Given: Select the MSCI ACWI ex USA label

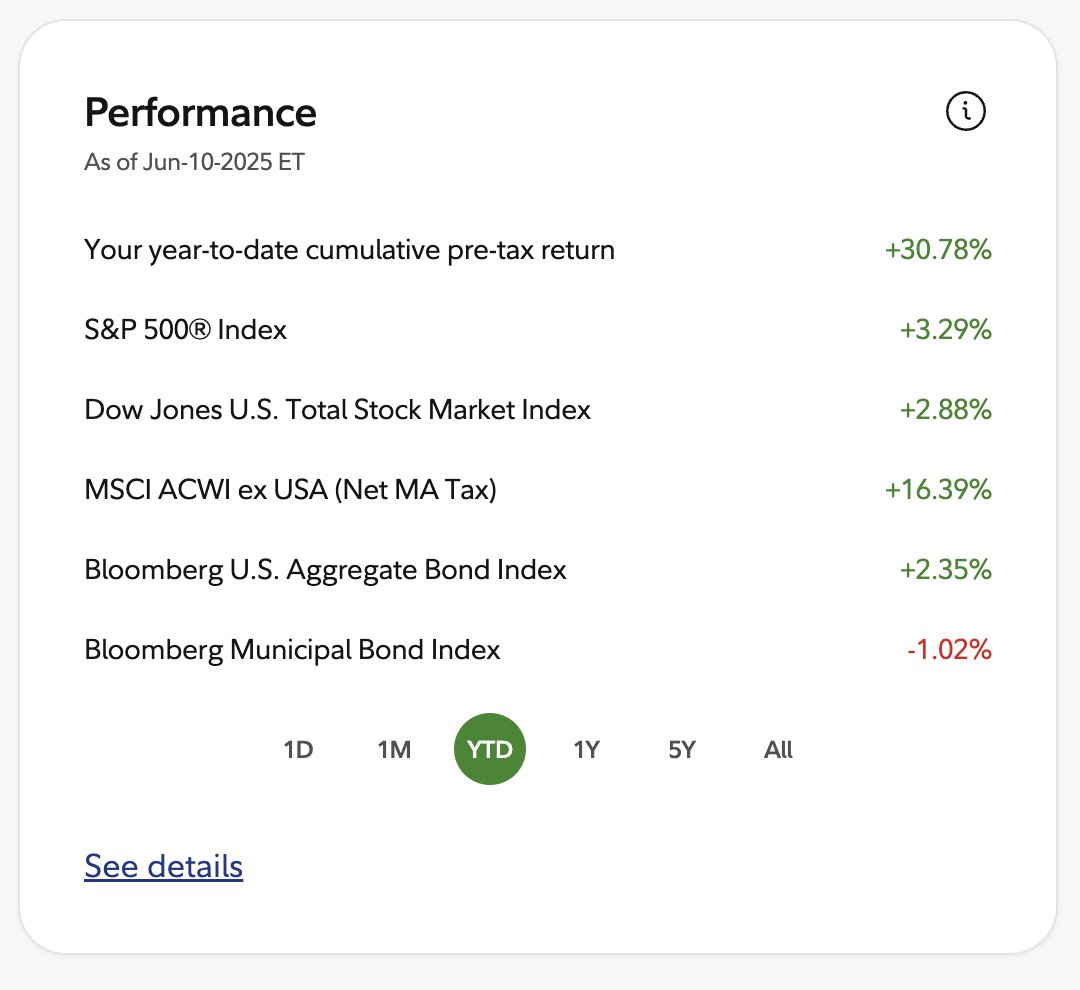Looking at the screenshot, I should pyautogui.click(x=291, y=490).
